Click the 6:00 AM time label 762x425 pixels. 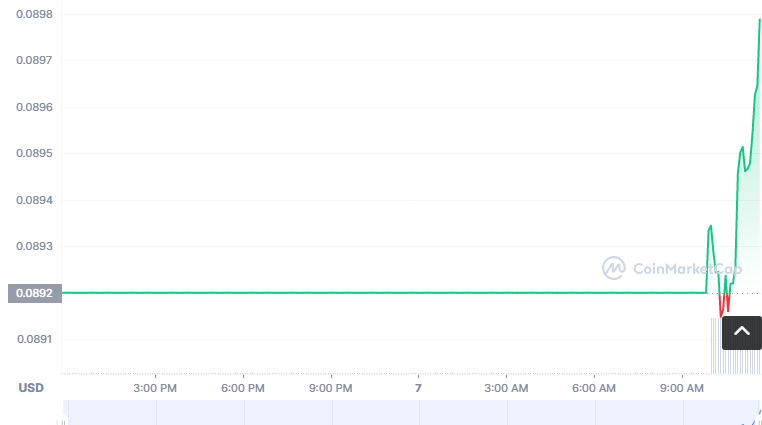(x=594, y=388)
